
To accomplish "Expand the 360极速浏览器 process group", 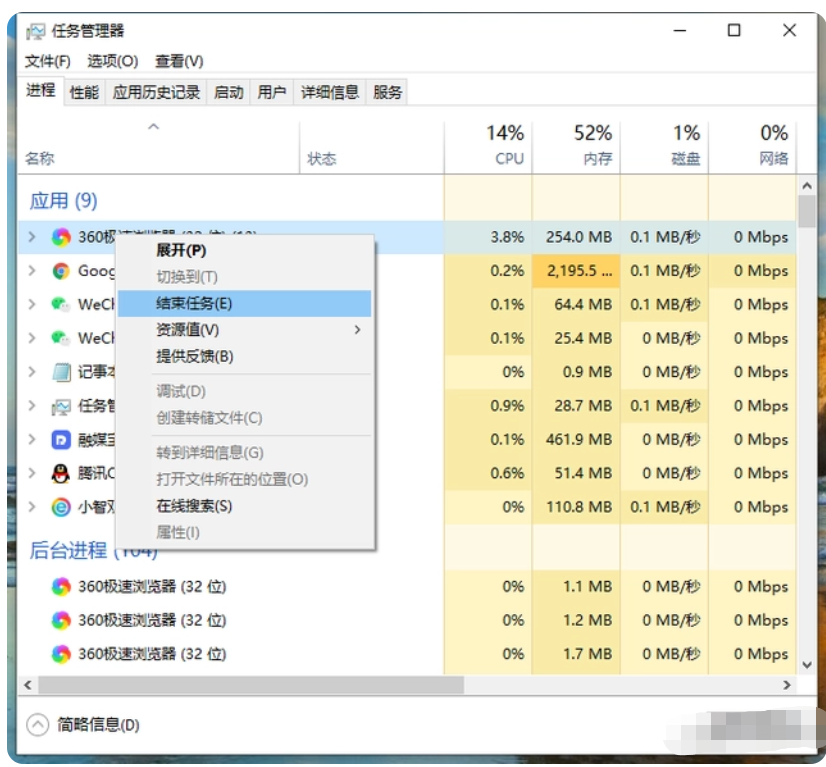I will (x=32, y=237).
